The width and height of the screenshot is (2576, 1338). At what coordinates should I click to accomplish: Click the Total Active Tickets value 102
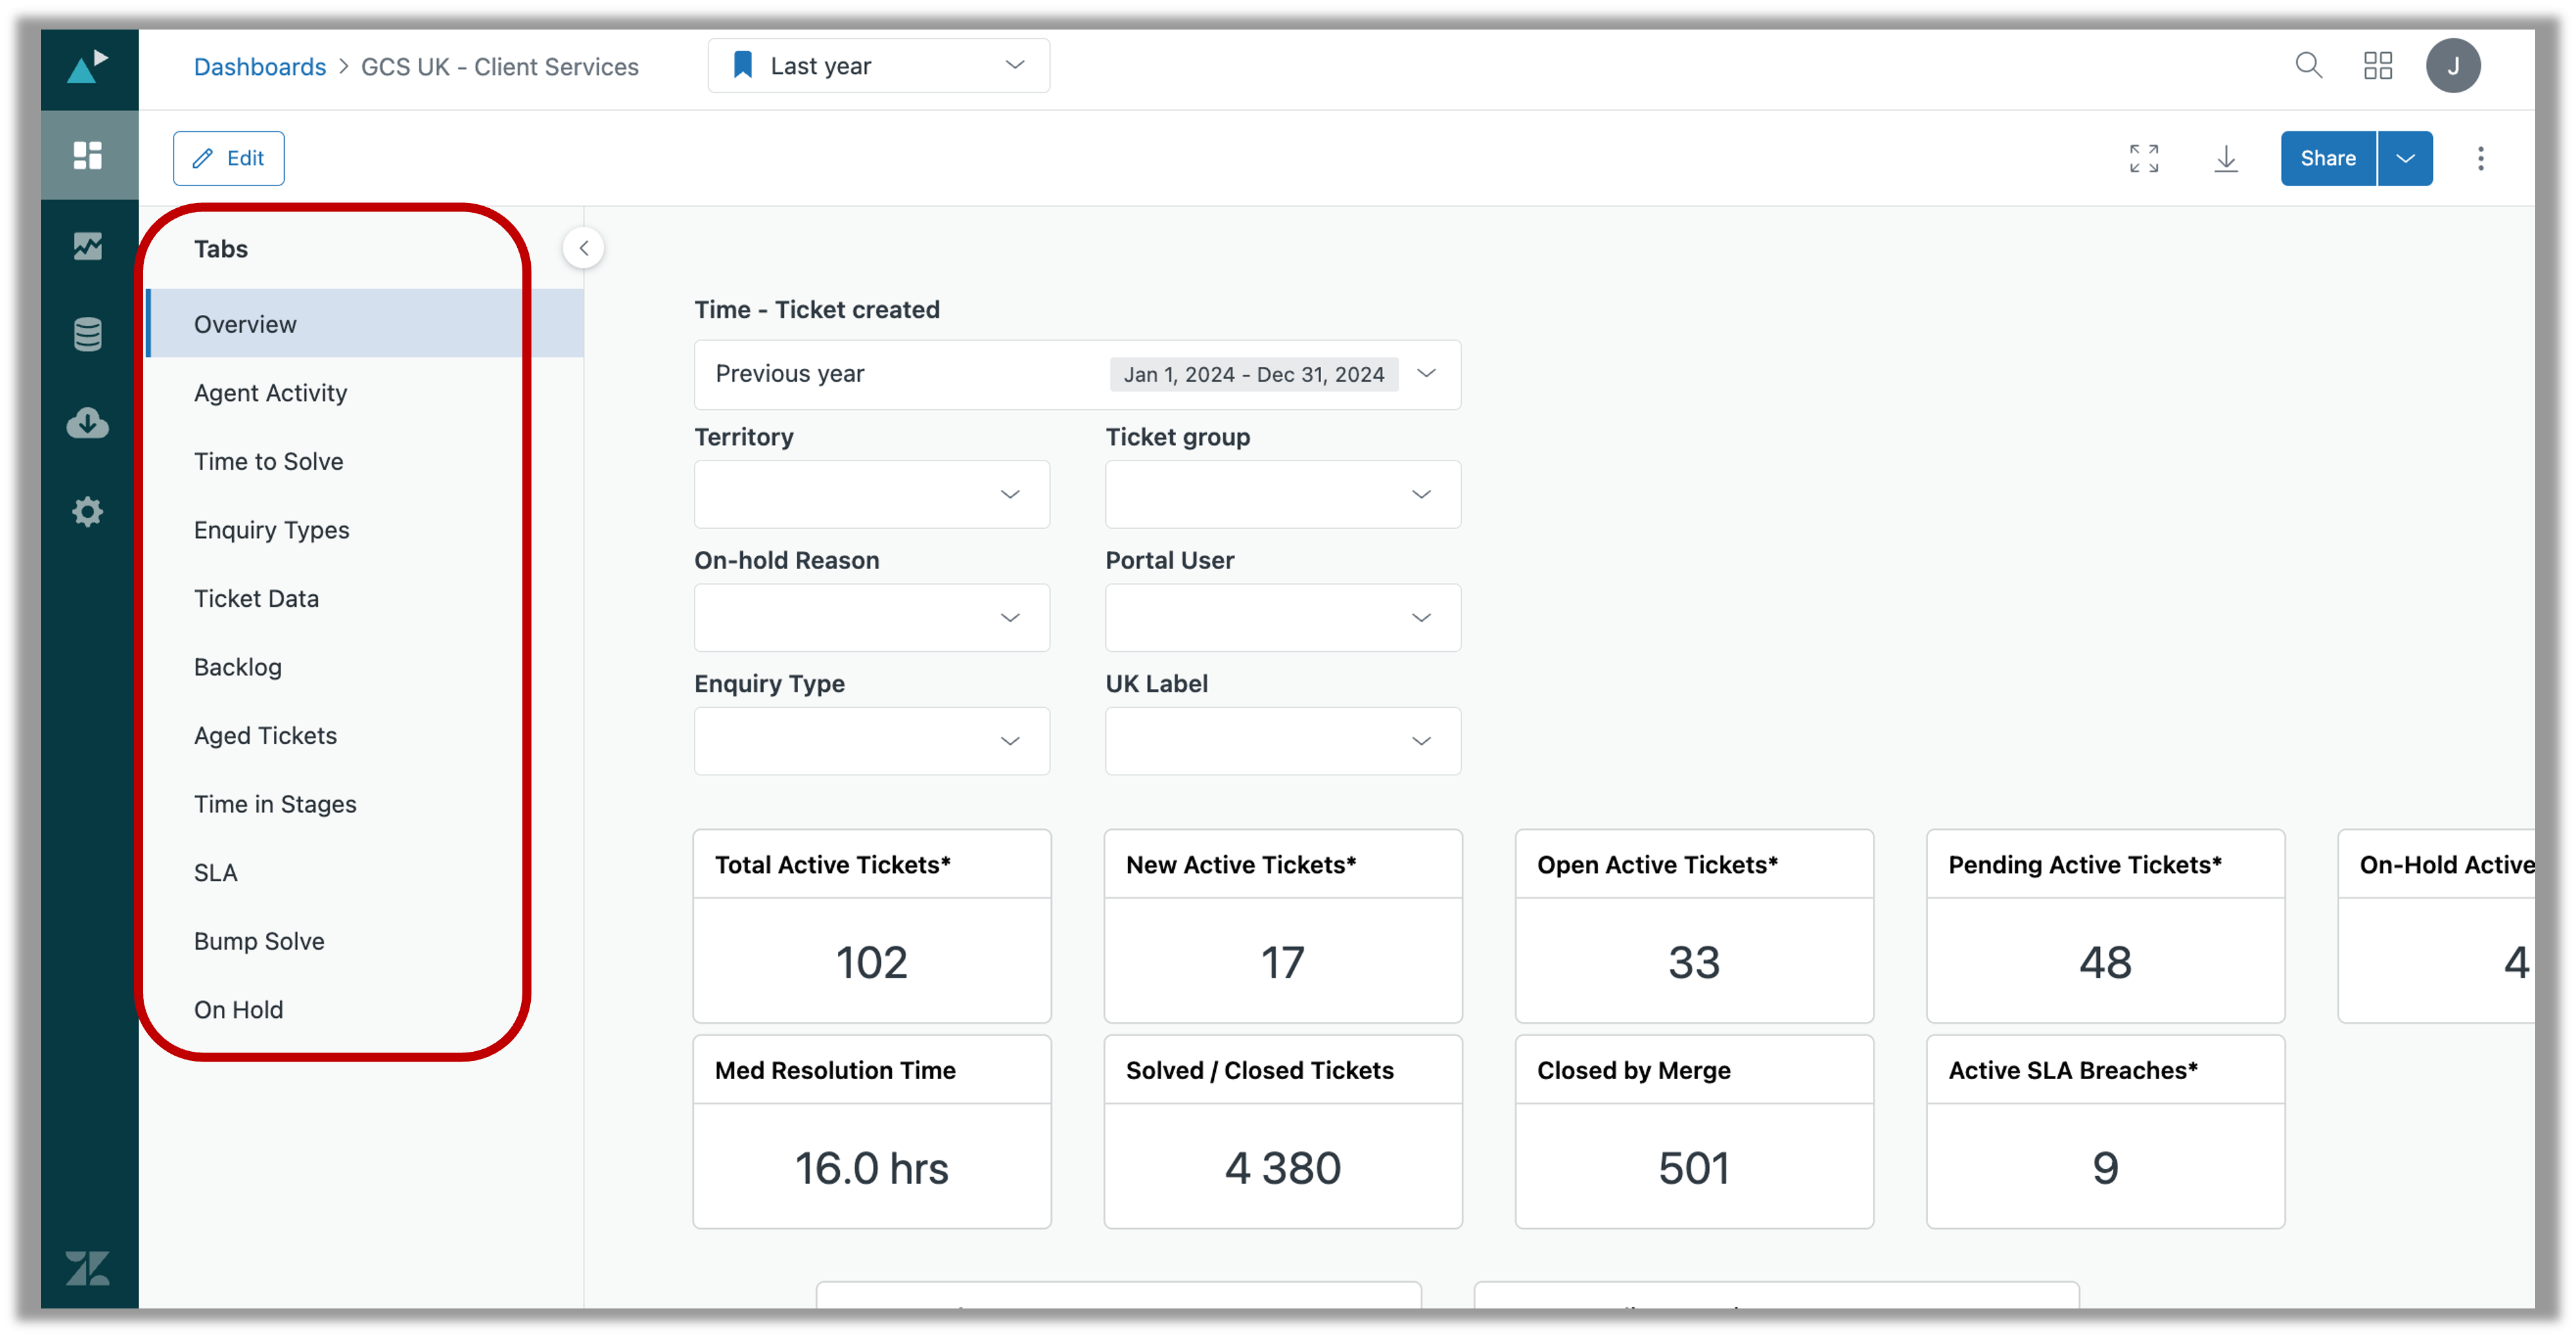pyautogui.click(x=871, y=962)
